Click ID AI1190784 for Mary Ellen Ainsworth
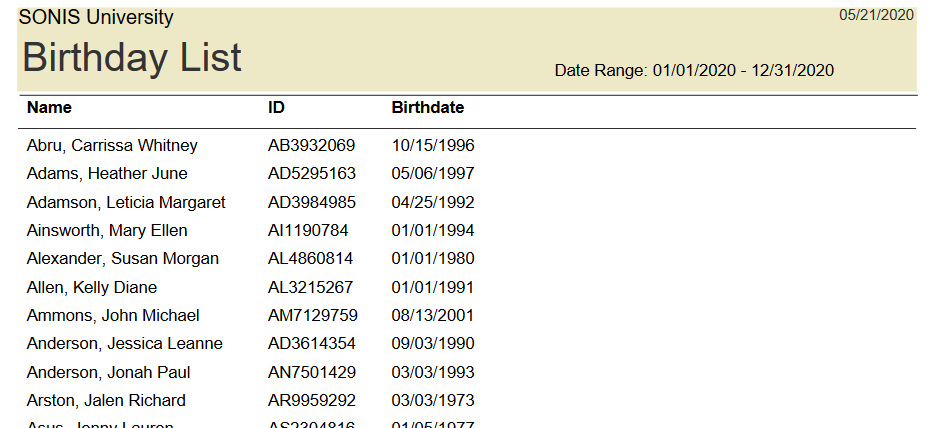Viewport: 937px width, 428px height. click(308, 230)
